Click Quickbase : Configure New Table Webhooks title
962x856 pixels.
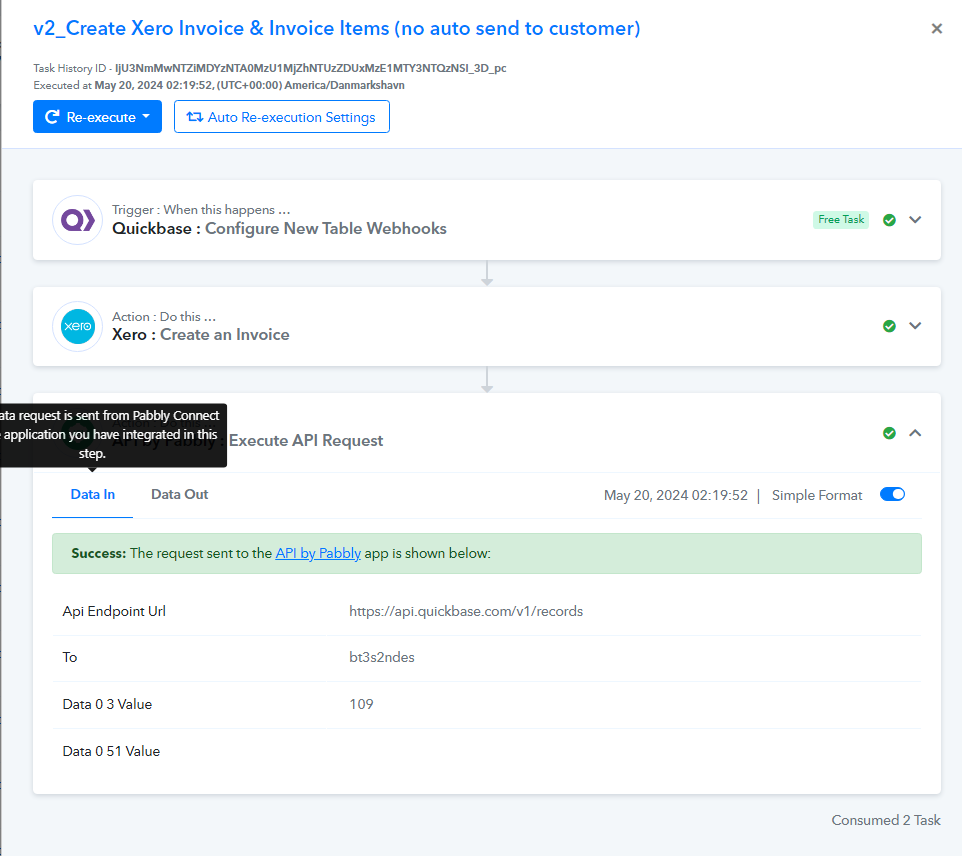coord(279,229)
